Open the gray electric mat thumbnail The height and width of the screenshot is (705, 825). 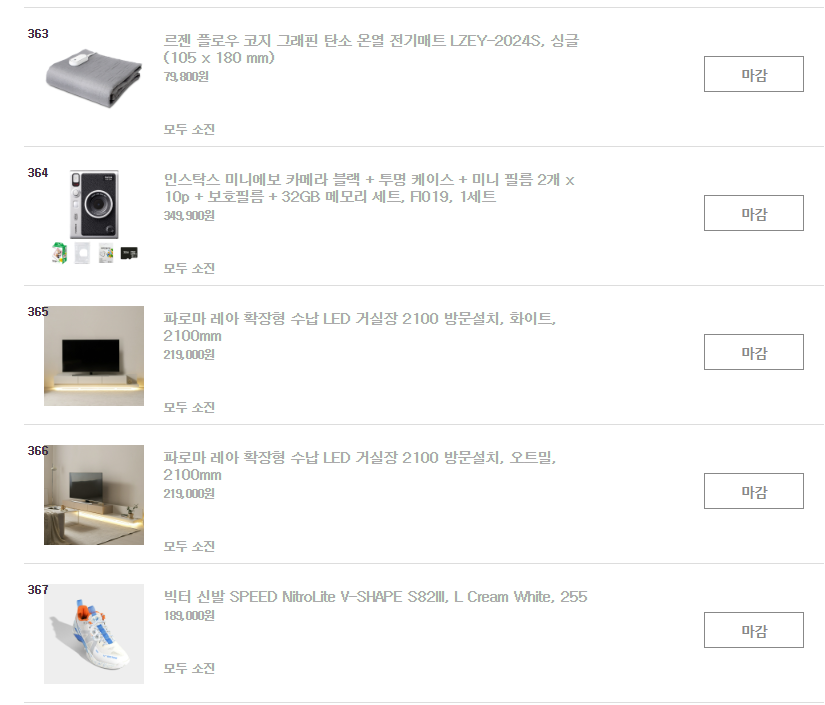coord(94,78)
